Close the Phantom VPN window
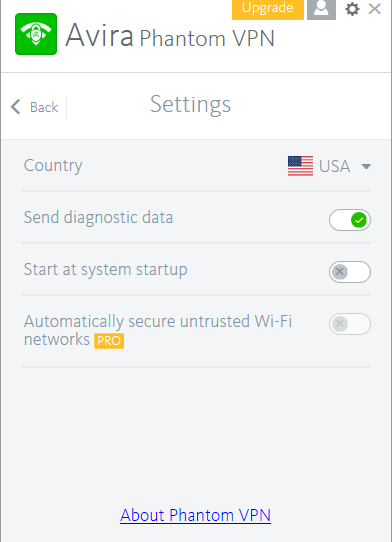 coord(375,9)
